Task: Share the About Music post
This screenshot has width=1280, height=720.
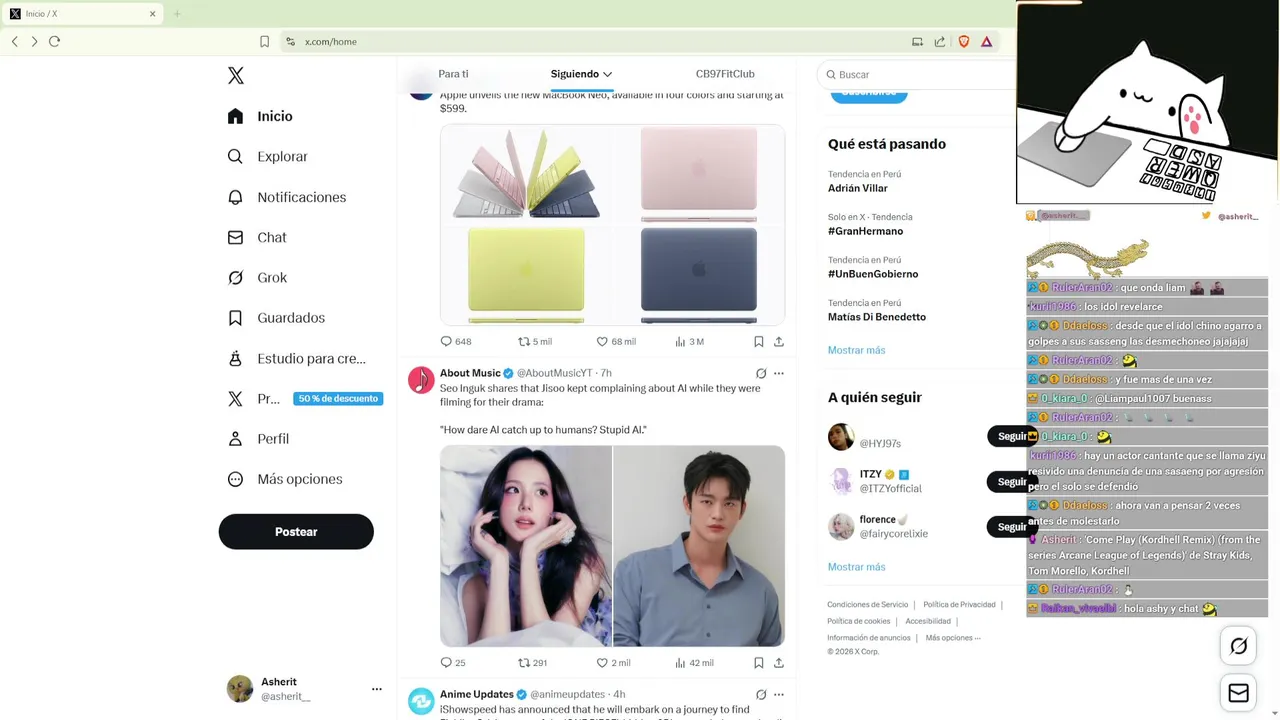Action: point(779,662)
